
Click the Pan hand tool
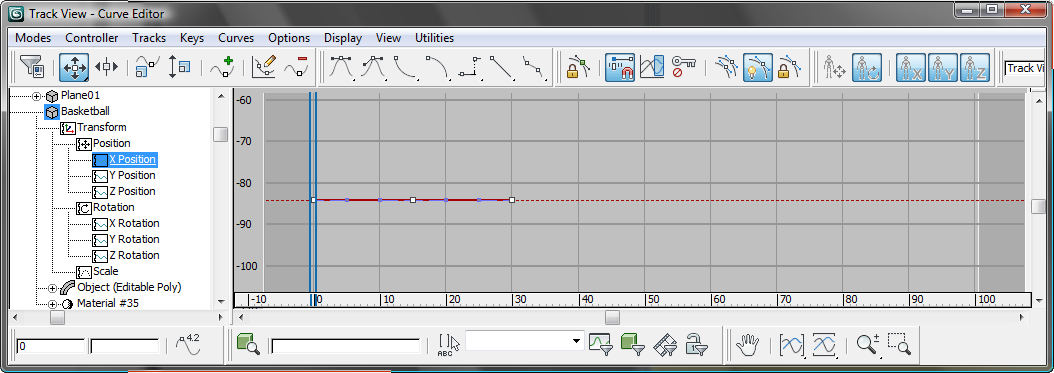pyautogui.click(x=747, y=345)
